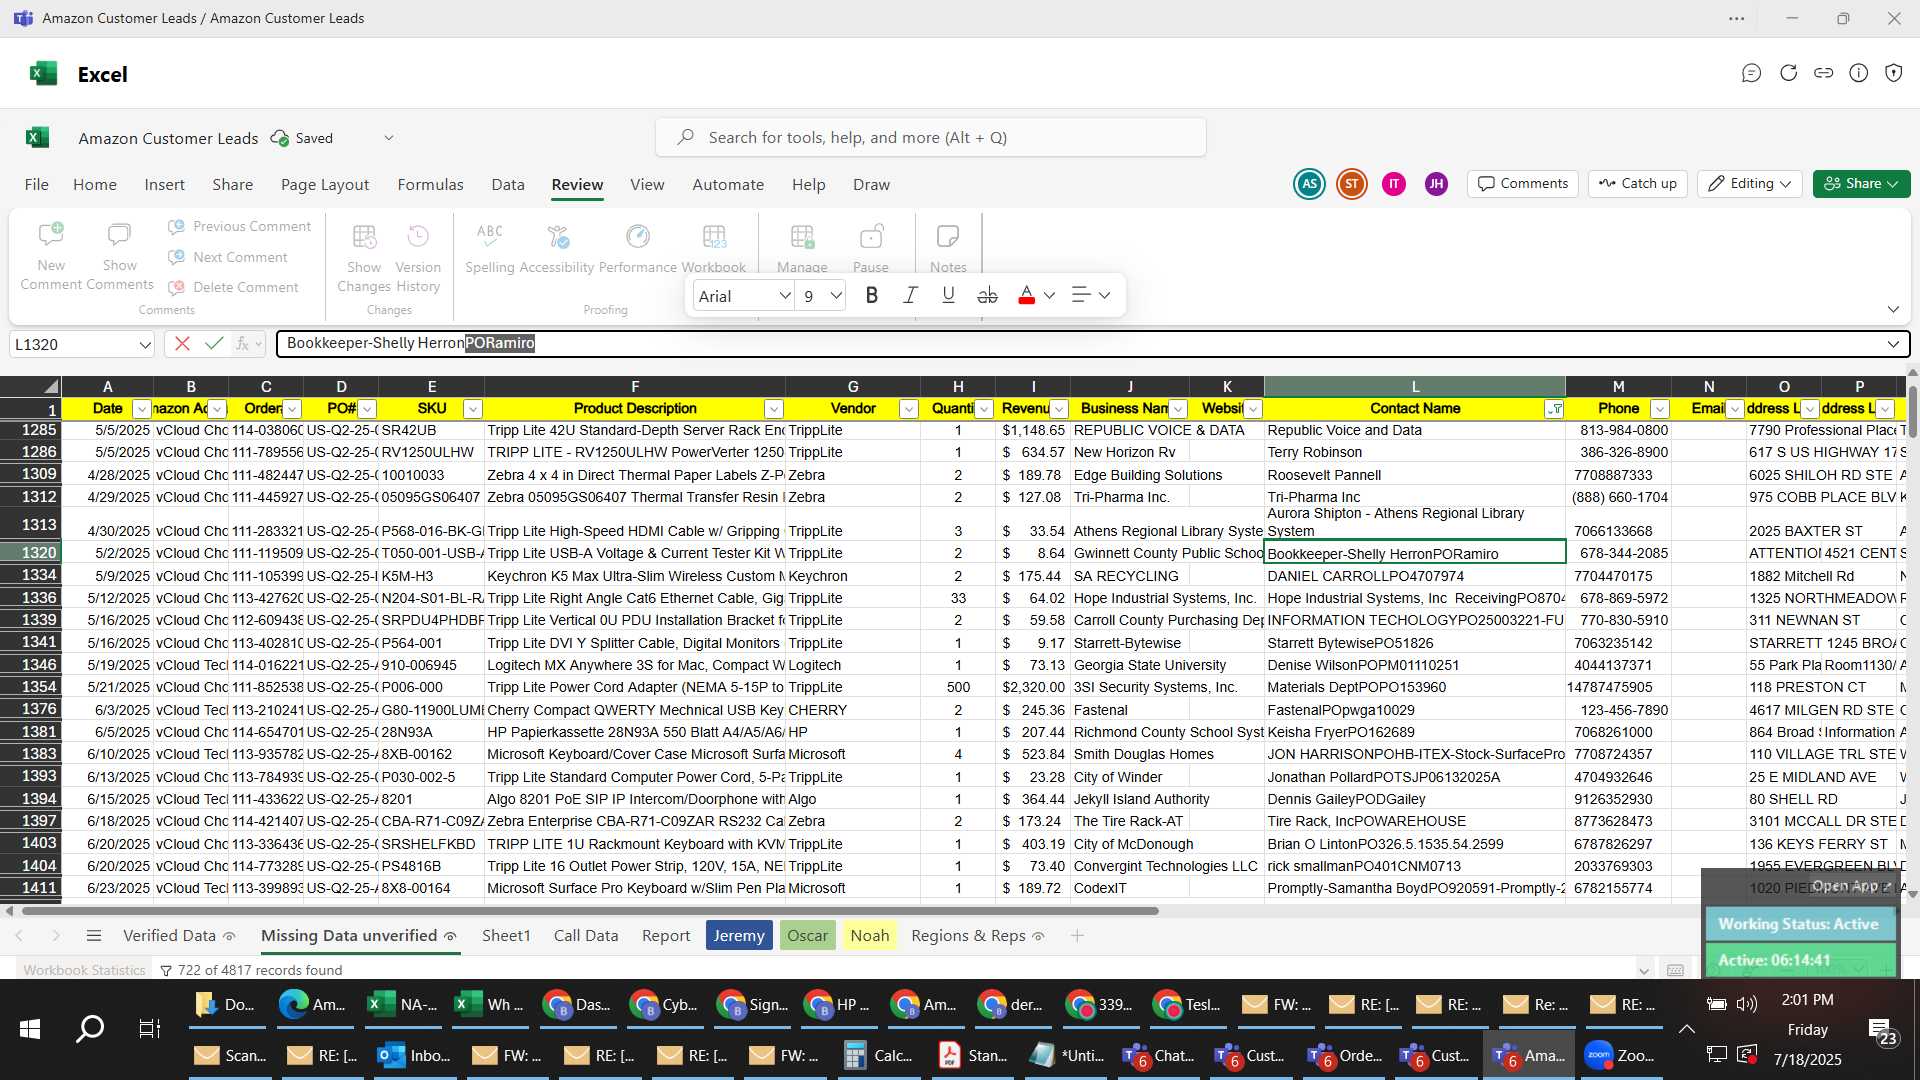Click the Previous Comment button
Viewport: 1920px width, 1080px height.
[240, 226]
